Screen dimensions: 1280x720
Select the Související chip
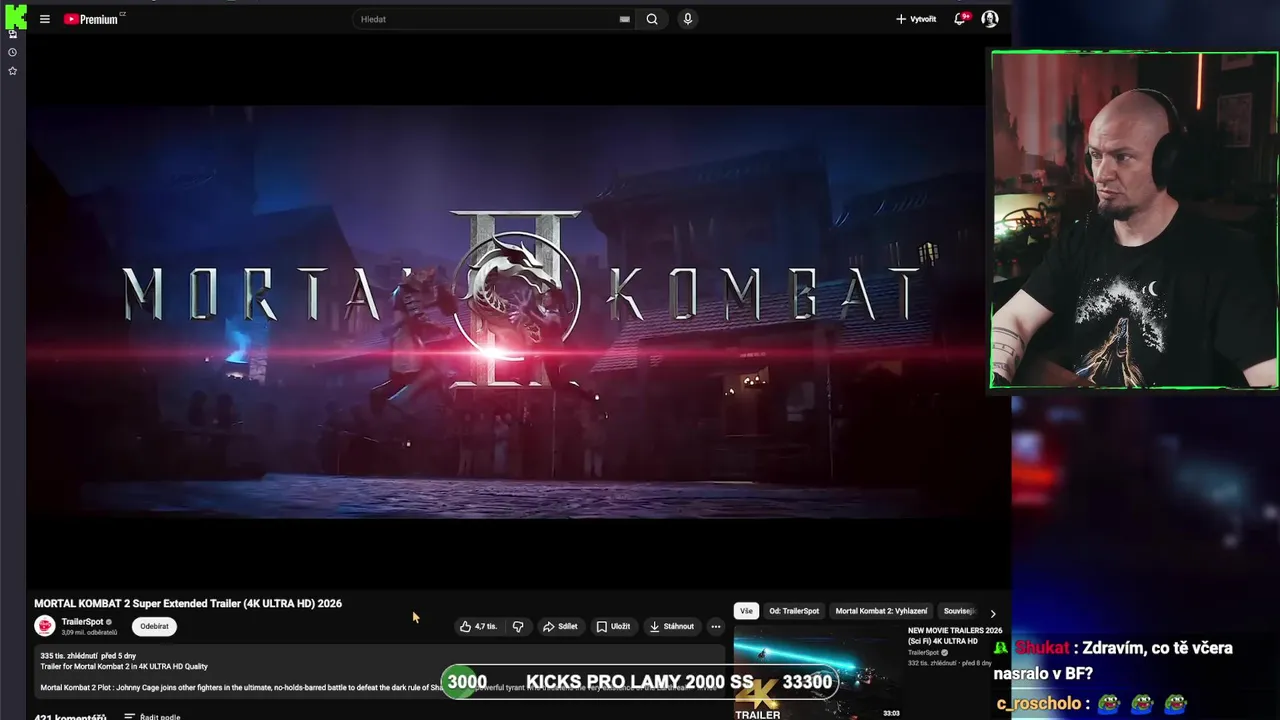(x=959, y=611)
